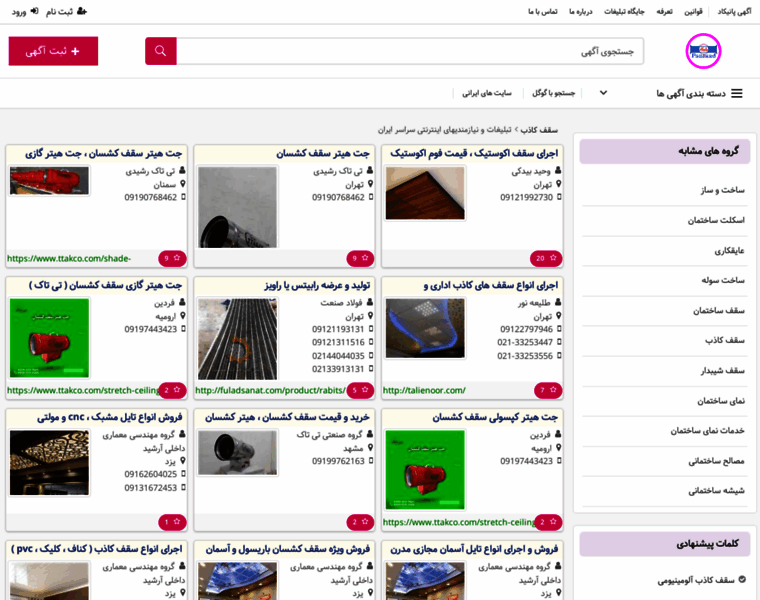Select ساخت سوله similar group

[x=723, y=280]
